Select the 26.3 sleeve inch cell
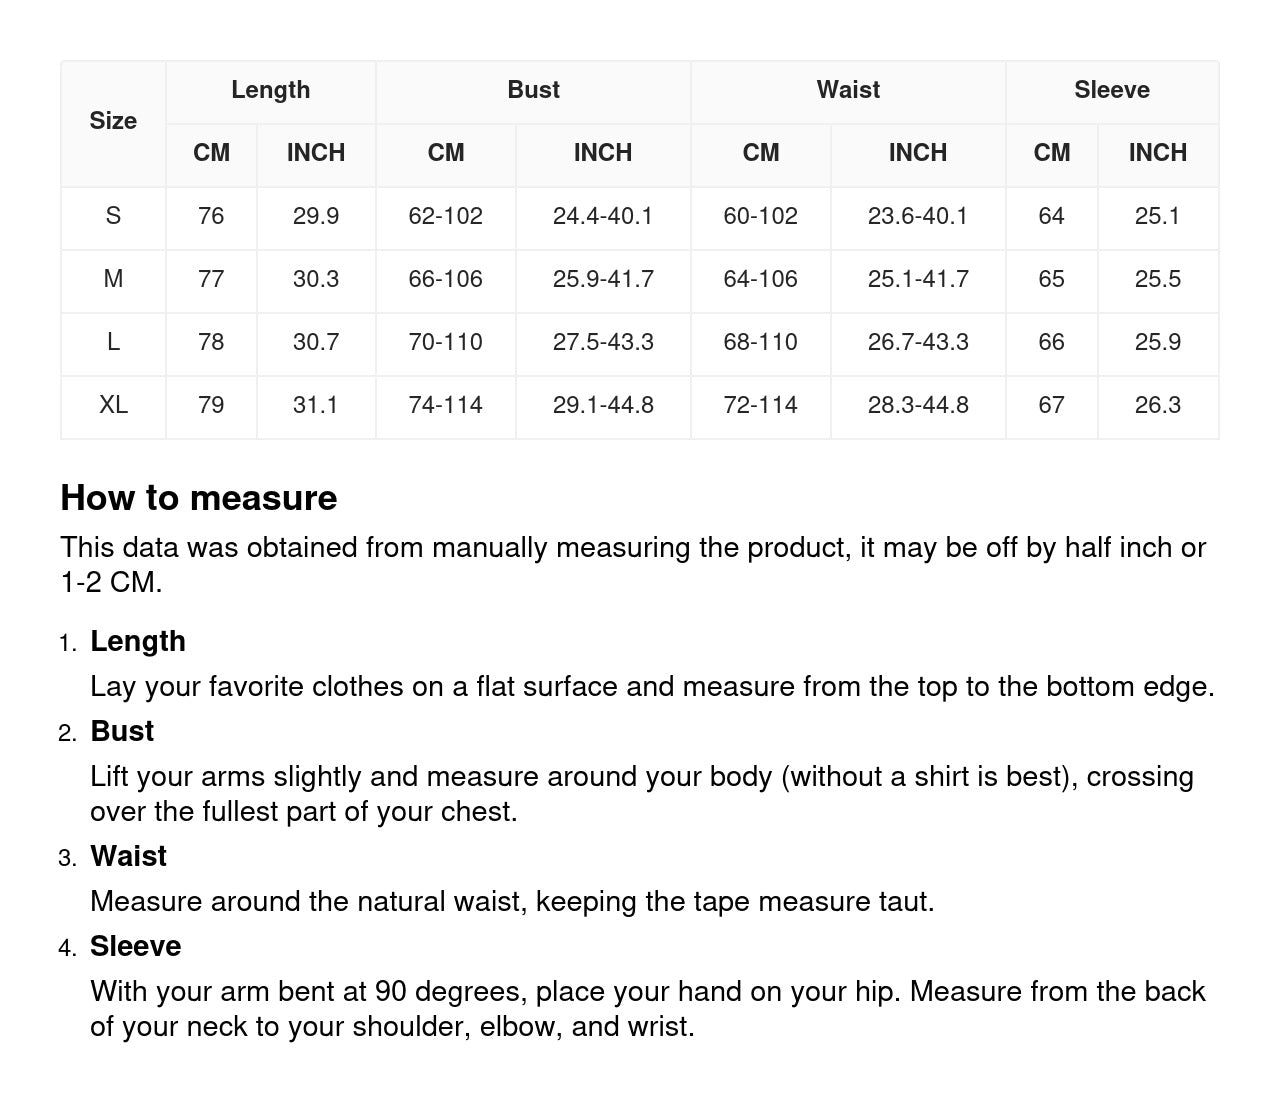Viewport: 1280px width, 1107px height. (1157, 405)
